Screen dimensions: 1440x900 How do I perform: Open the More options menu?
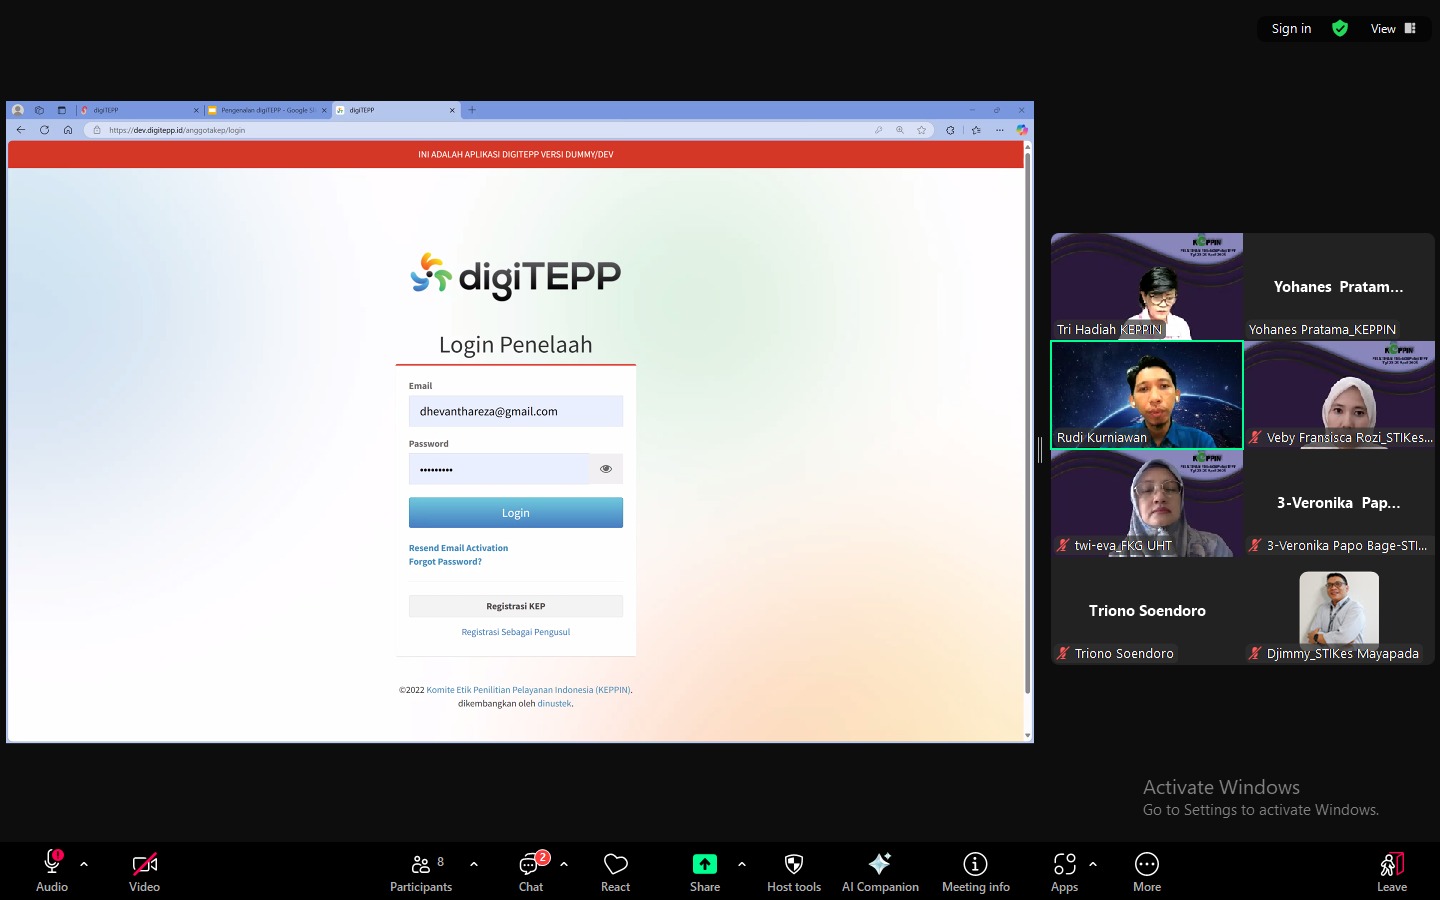(1147, 871)
